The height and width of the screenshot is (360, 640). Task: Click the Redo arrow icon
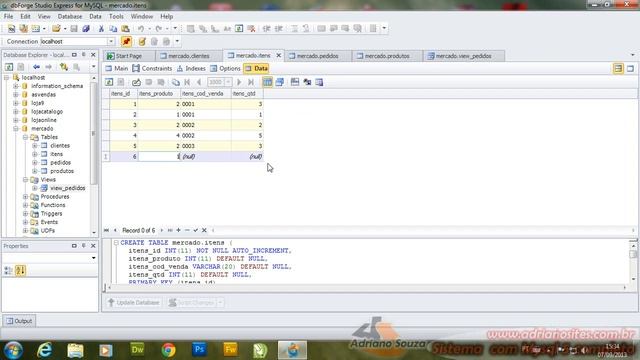pos(158,29)
